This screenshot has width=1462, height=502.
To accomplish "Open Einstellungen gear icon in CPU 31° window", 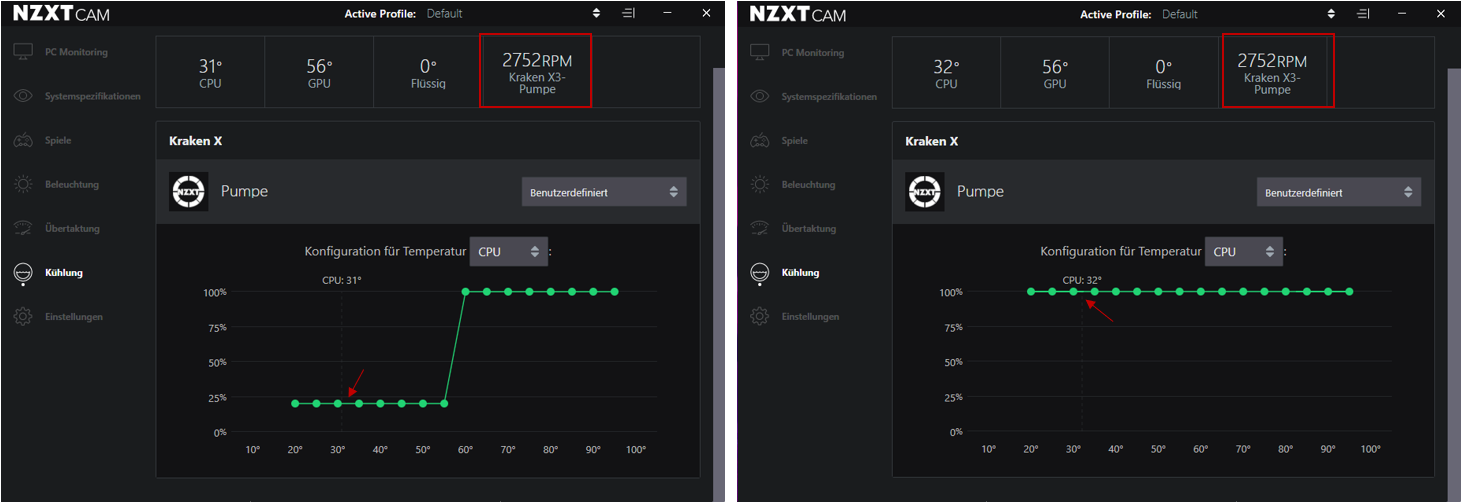I will [x=23, y=317].
